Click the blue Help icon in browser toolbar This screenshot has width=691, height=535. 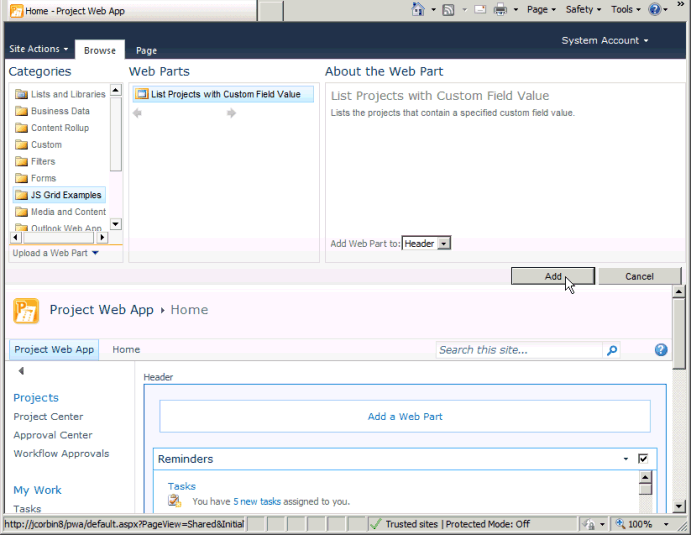point(655,9)
